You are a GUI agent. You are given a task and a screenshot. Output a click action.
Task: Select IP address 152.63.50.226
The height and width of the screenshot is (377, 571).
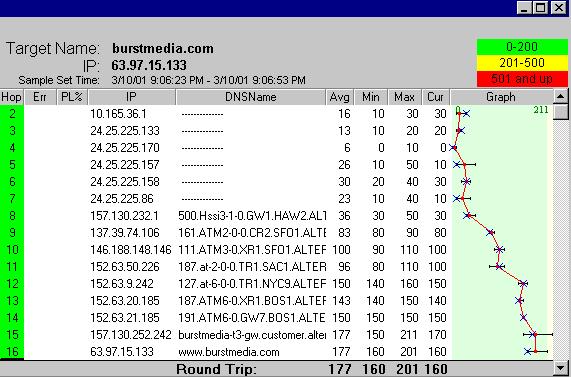[125, 267]
